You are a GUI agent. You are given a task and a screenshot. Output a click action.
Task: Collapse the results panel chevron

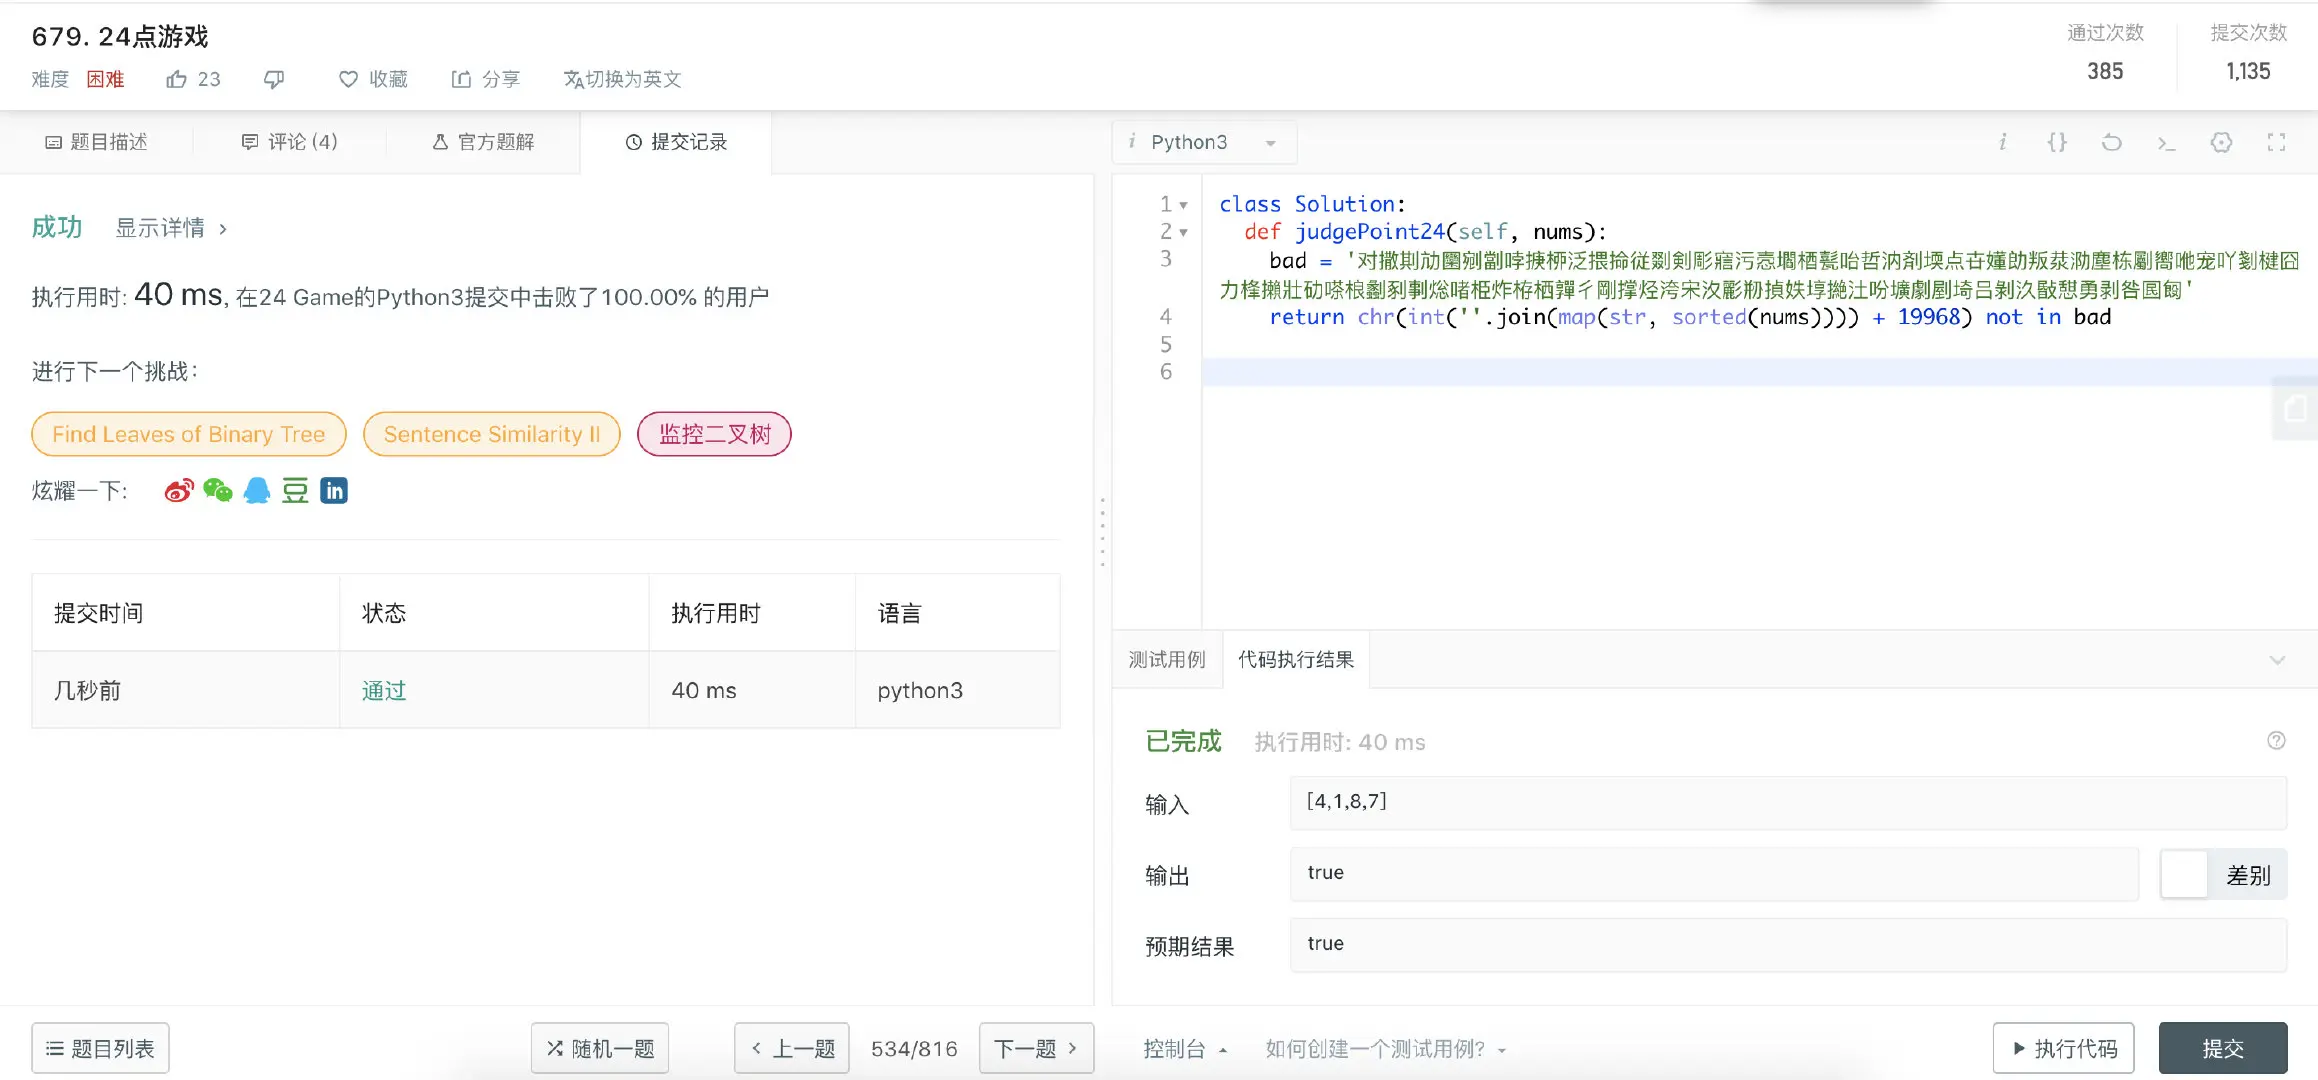[x=2277, y=660]
